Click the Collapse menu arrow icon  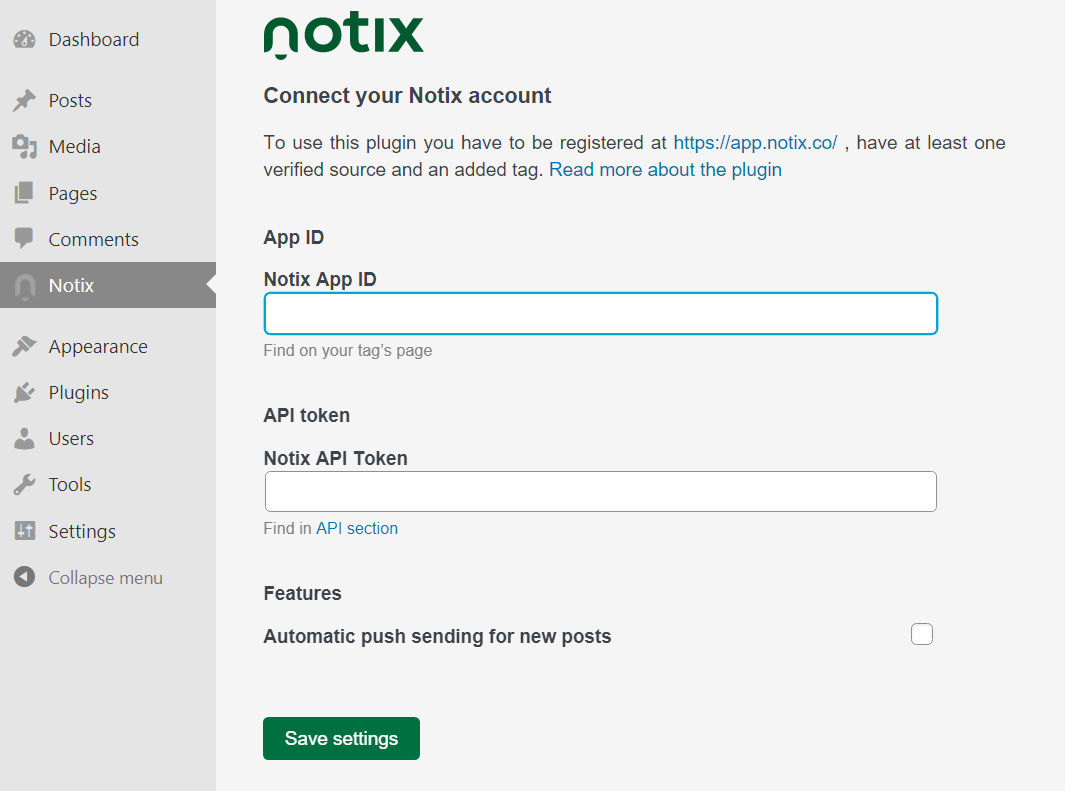[24, 577]
